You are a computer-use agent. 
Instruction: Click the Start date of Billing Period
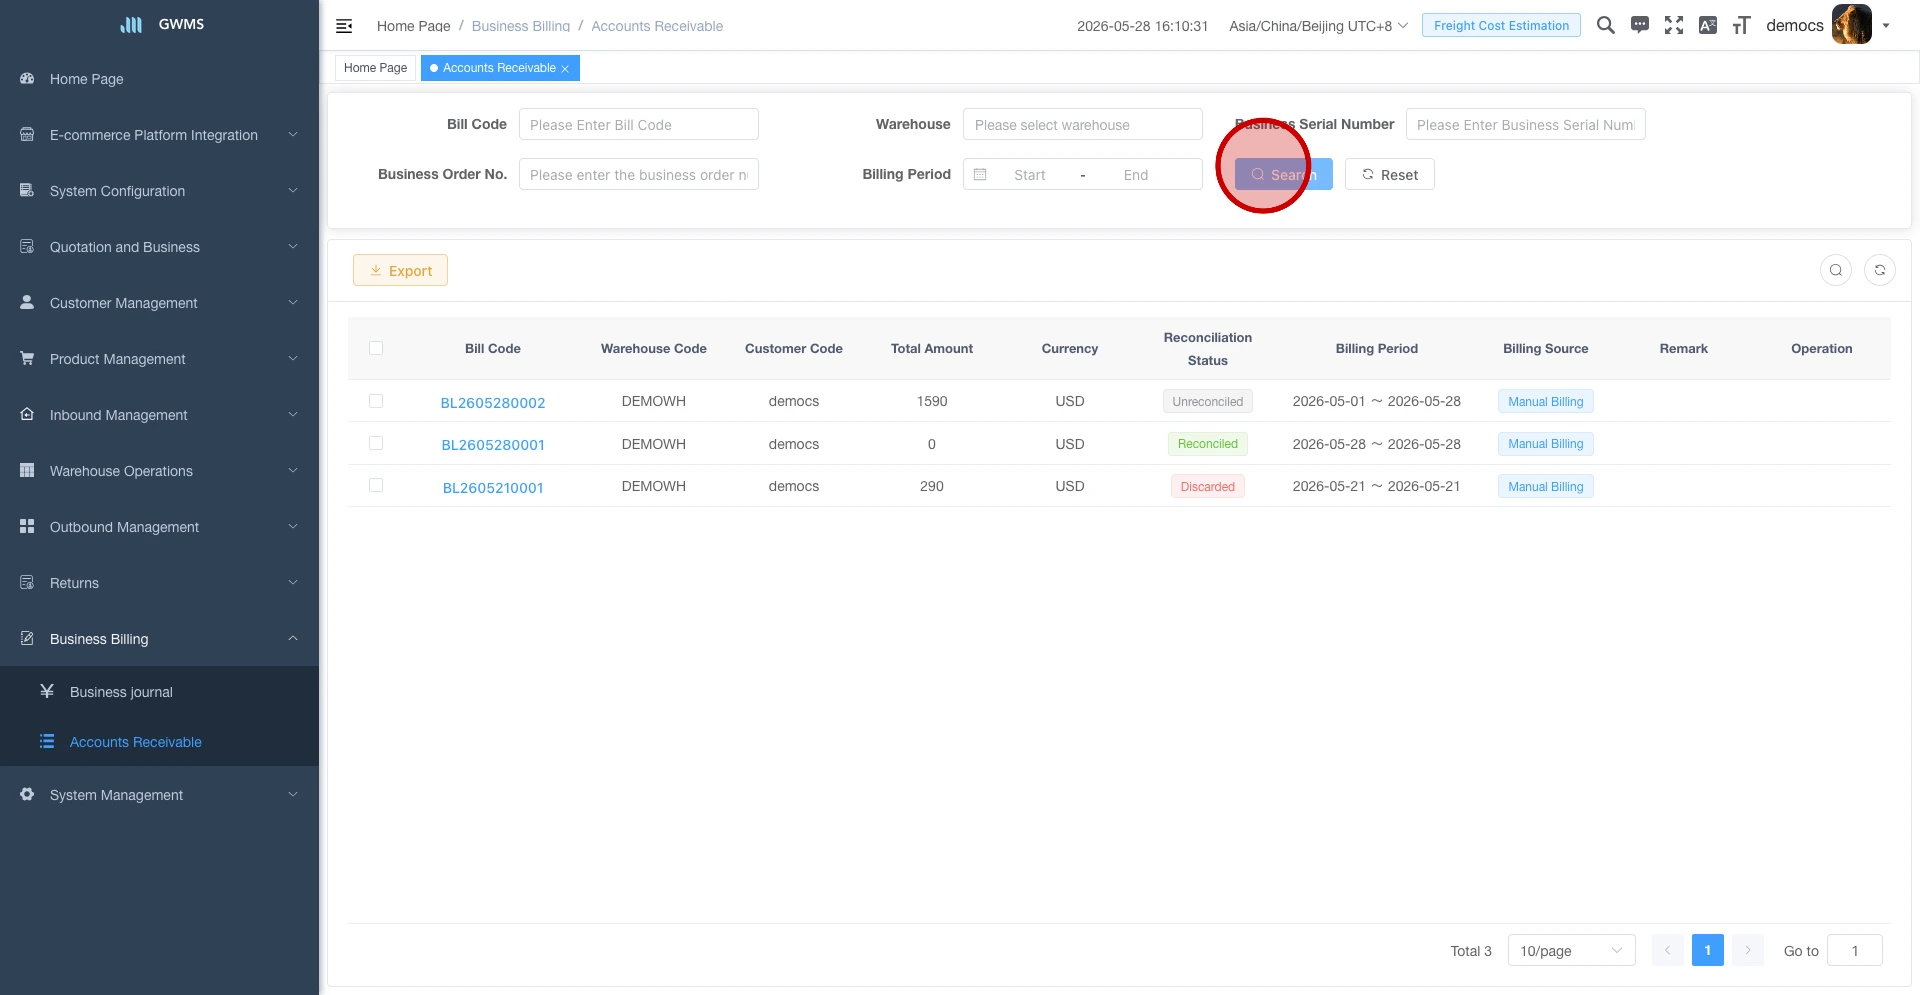click(1030, 174)
